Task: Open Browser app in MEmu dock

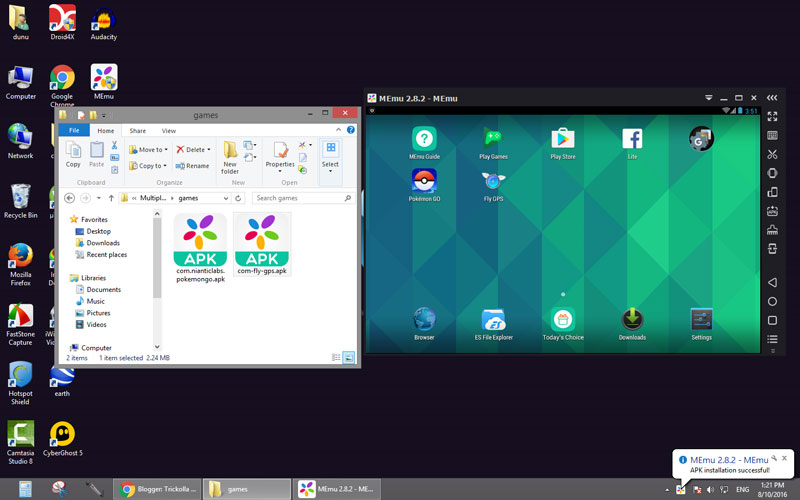Action: (424, 323)
